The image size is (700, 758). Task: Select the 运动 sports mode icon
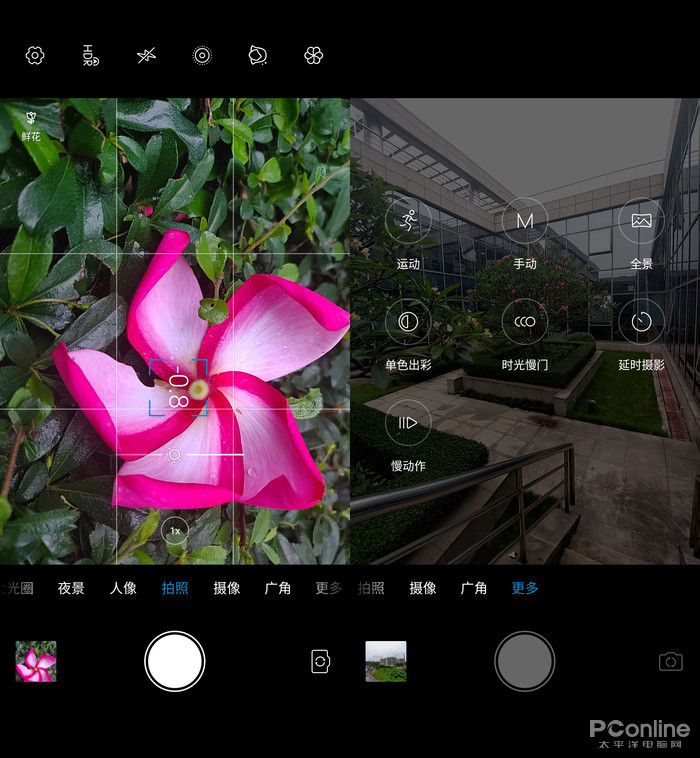click(408, 220)
